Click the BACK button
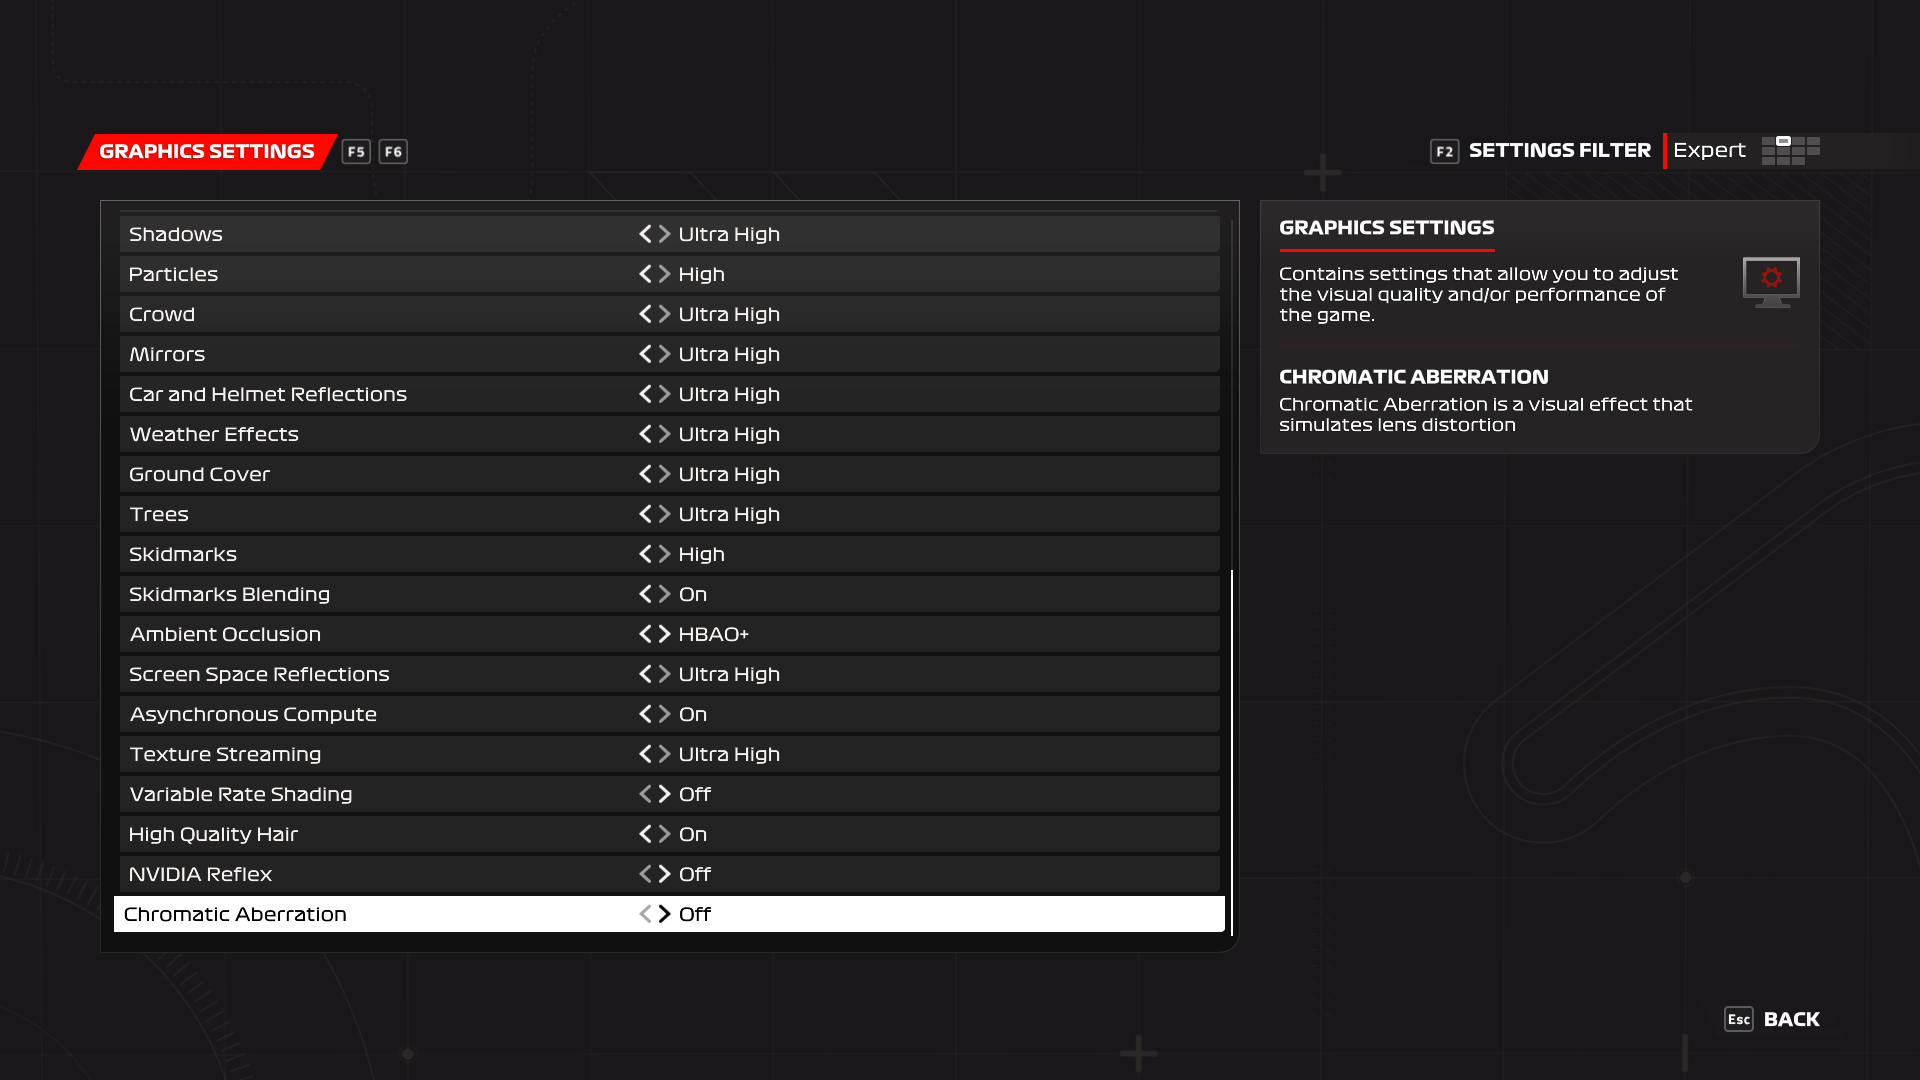The width and height of the screenshot is (1920, 1080). [x=1791, y=1019]
